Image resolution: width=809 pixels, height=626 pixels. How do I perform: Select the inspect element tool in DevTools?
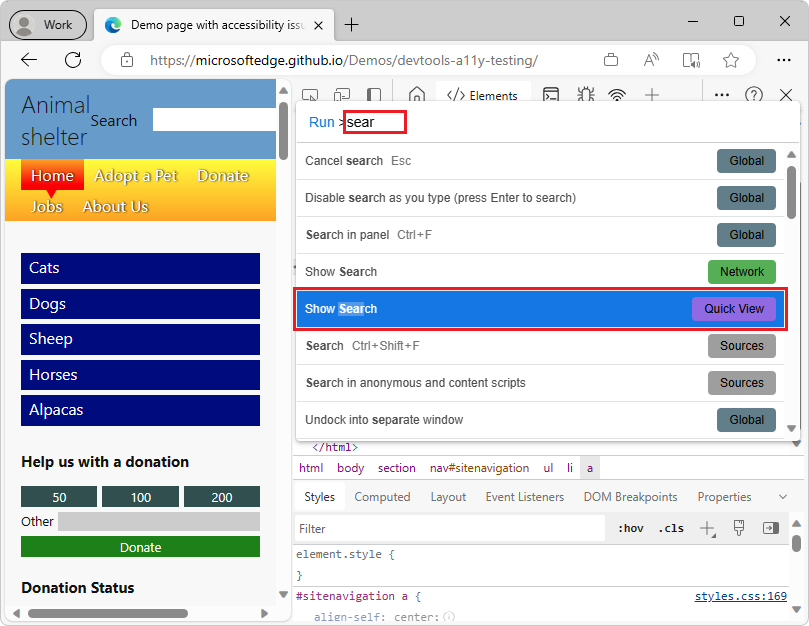tap(311, 94)
